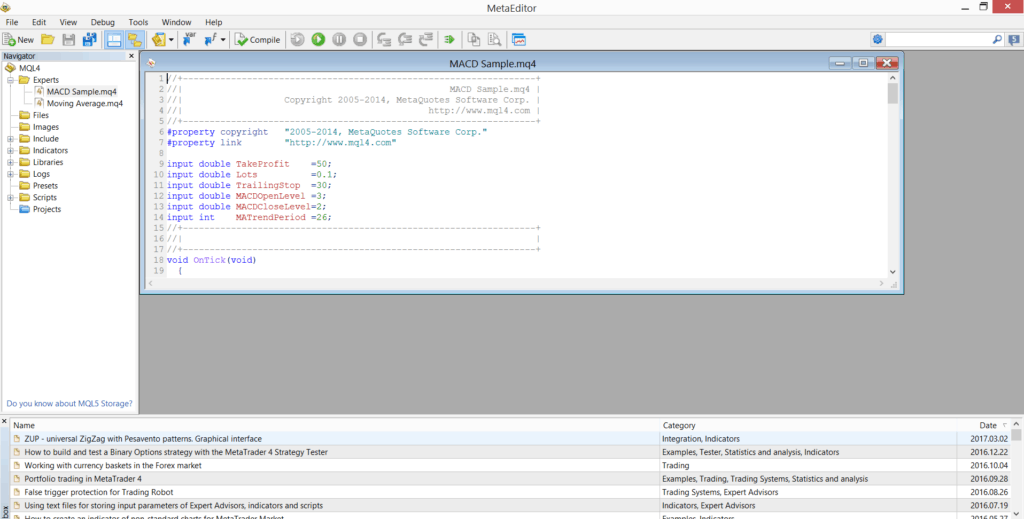The height and width of the screenshot is (519, 1024).
Task: Toggle the Toolbox panel view button
Action: click(114, 40)
